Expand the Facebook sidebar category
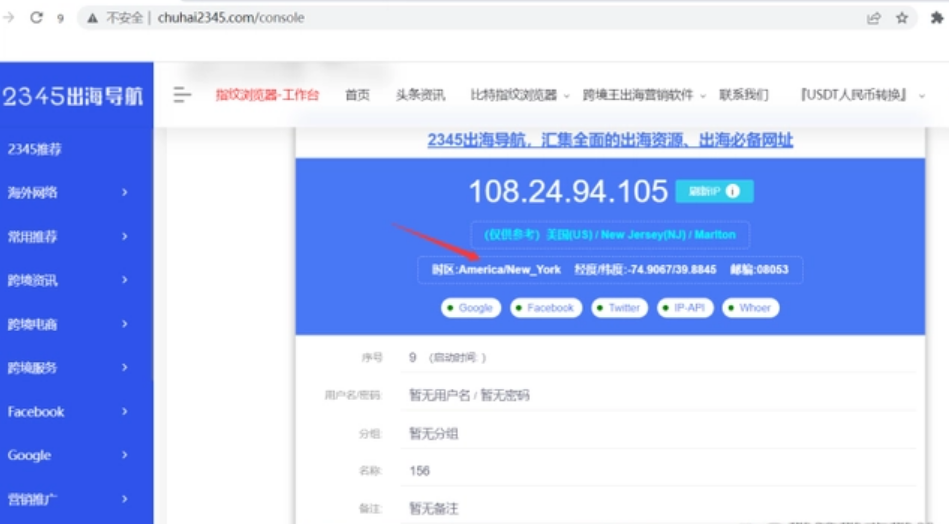 (x=68, y=411)
